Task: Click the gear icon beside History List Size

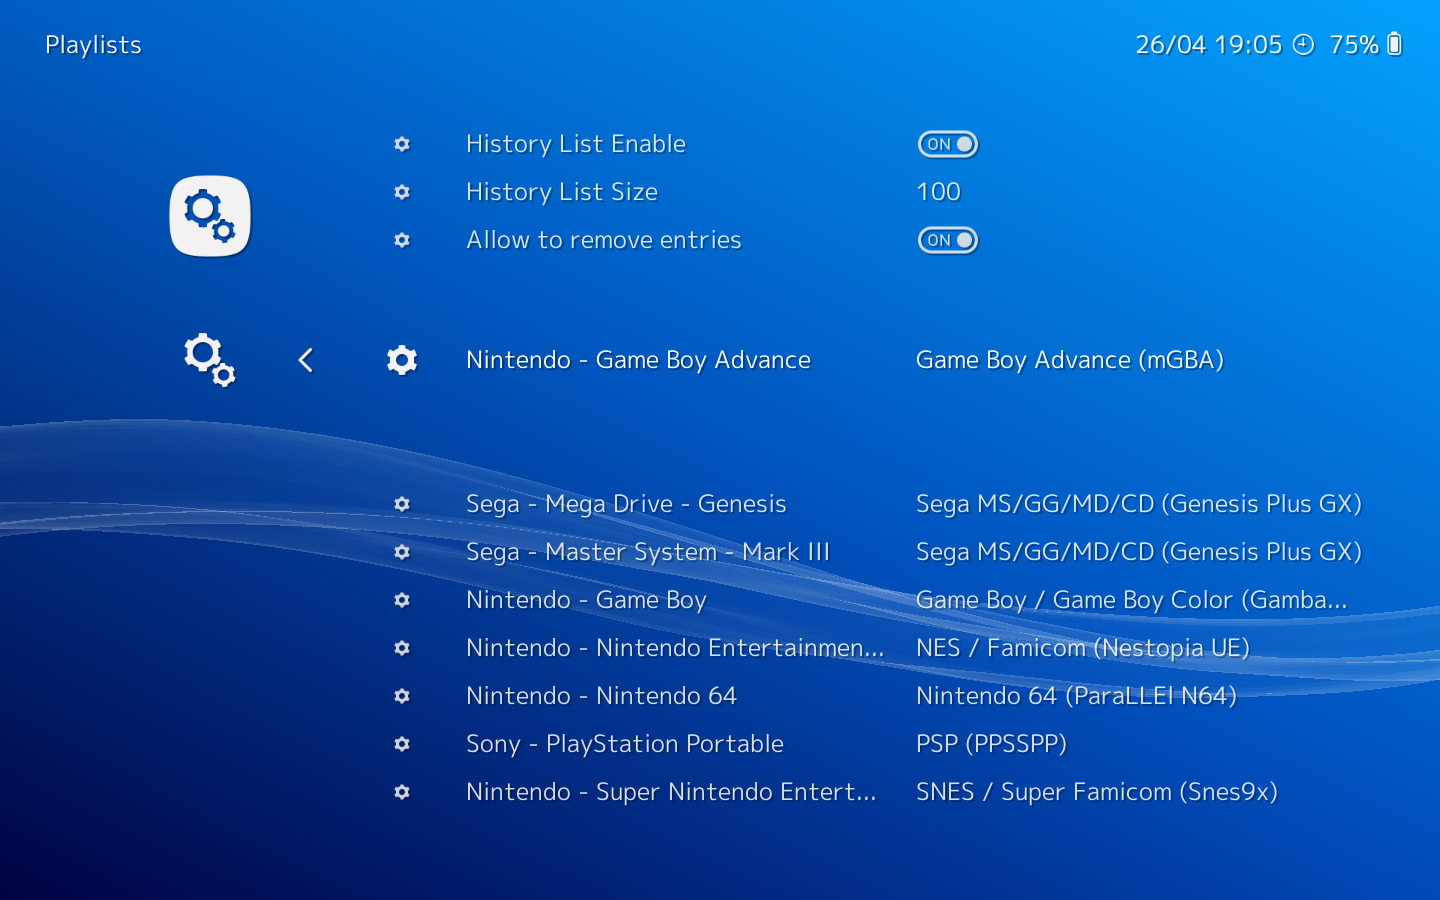Action: [402, 192]
